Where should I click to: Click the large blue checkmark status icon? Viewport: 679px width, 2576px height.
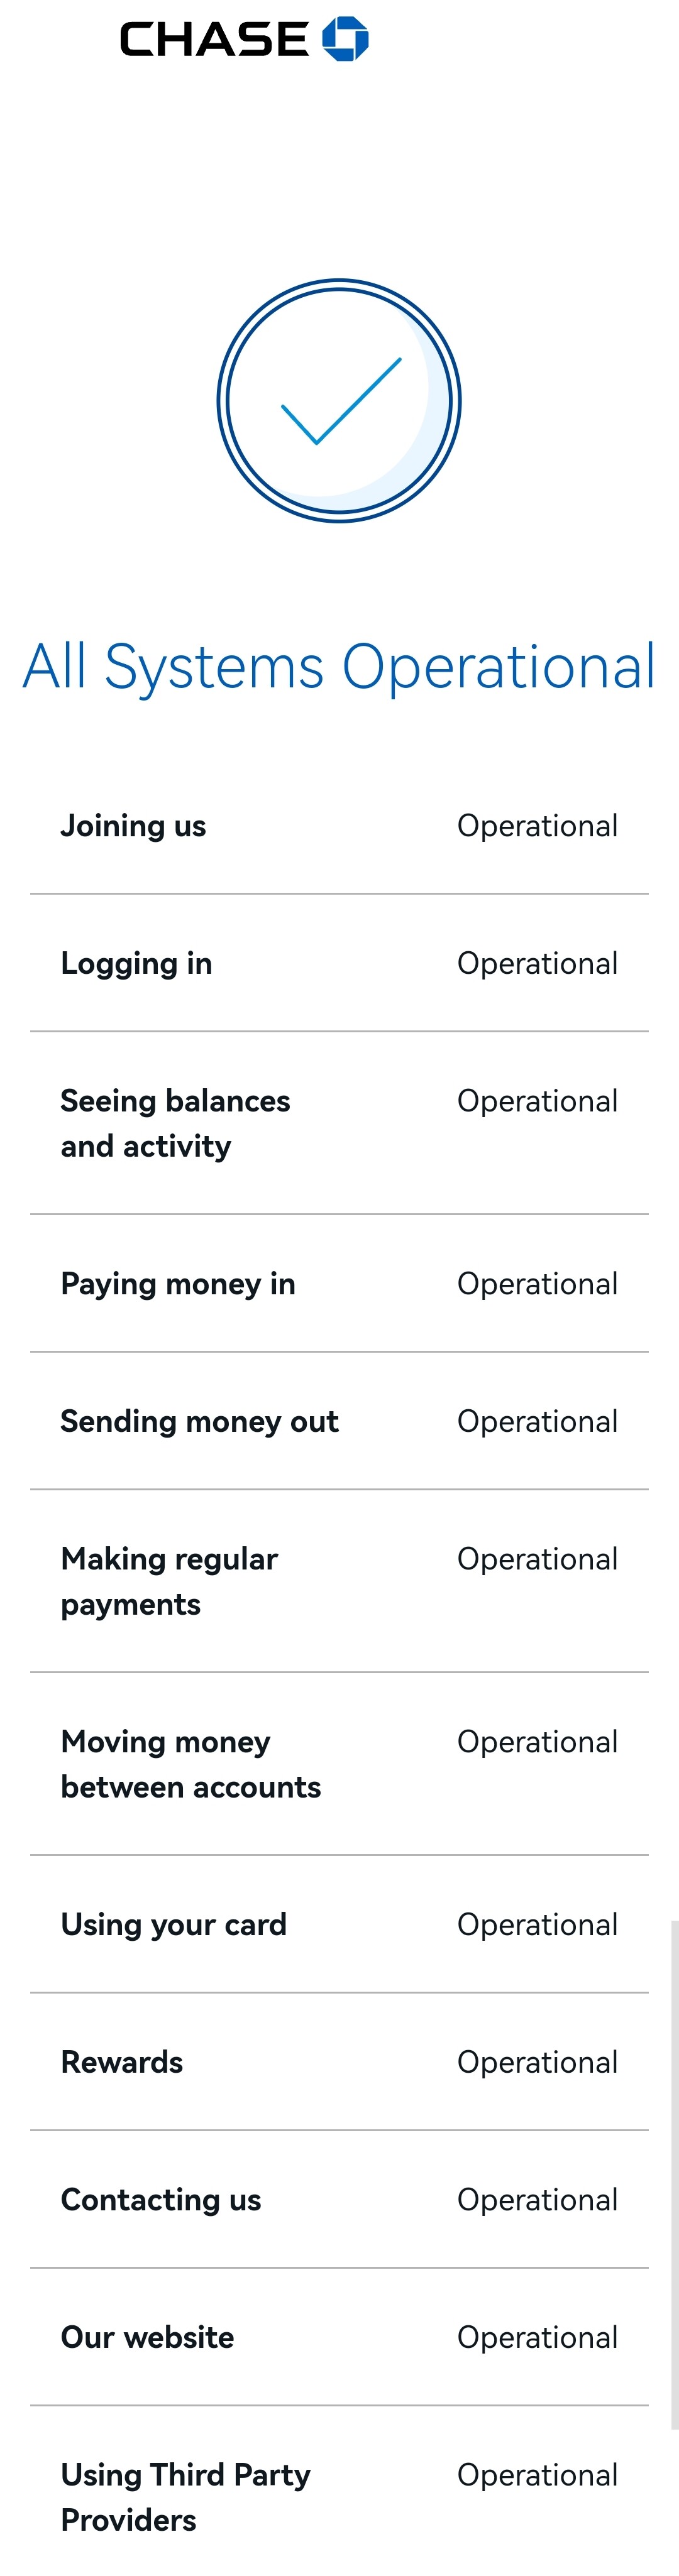tap(339, 400)
